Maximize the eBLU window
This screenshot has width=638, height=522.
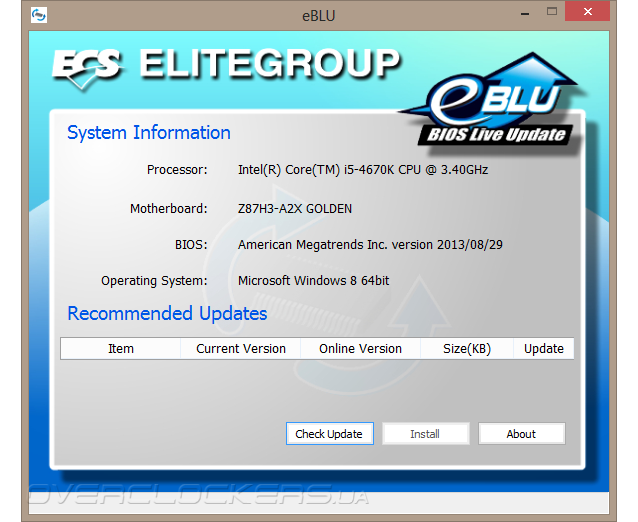coord(552,11)
